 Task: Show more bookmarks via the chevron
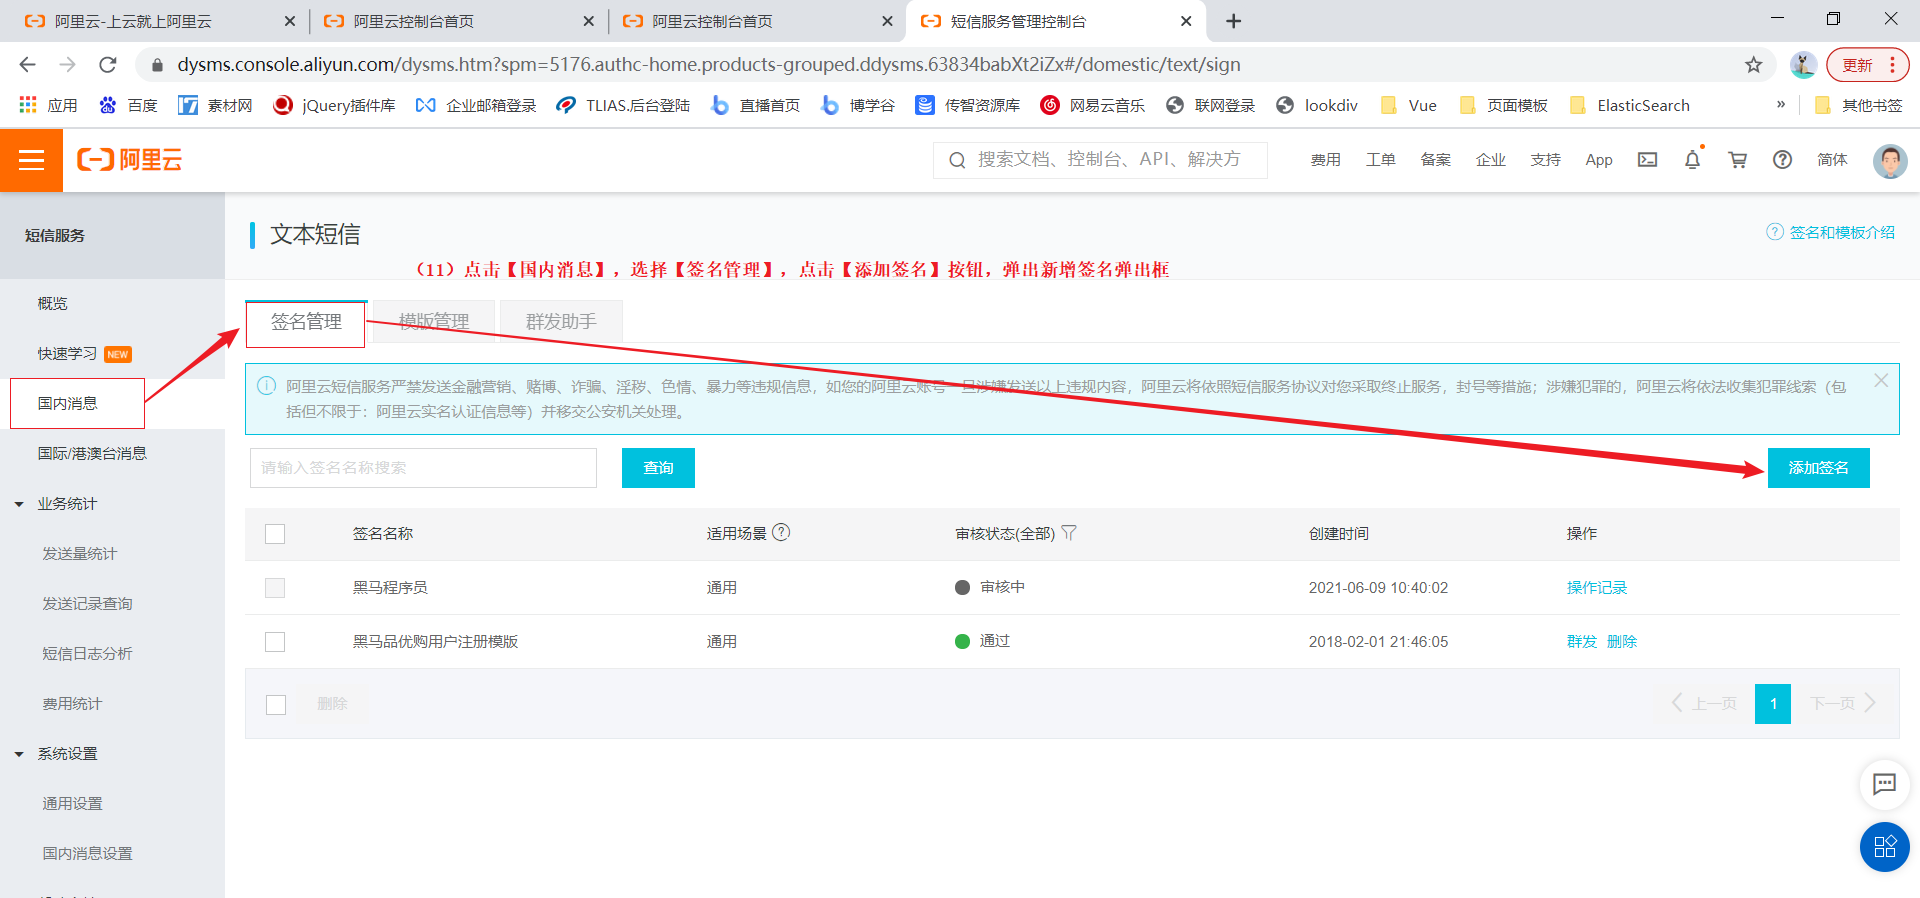pyautogui.click(x=1780, y=105)
